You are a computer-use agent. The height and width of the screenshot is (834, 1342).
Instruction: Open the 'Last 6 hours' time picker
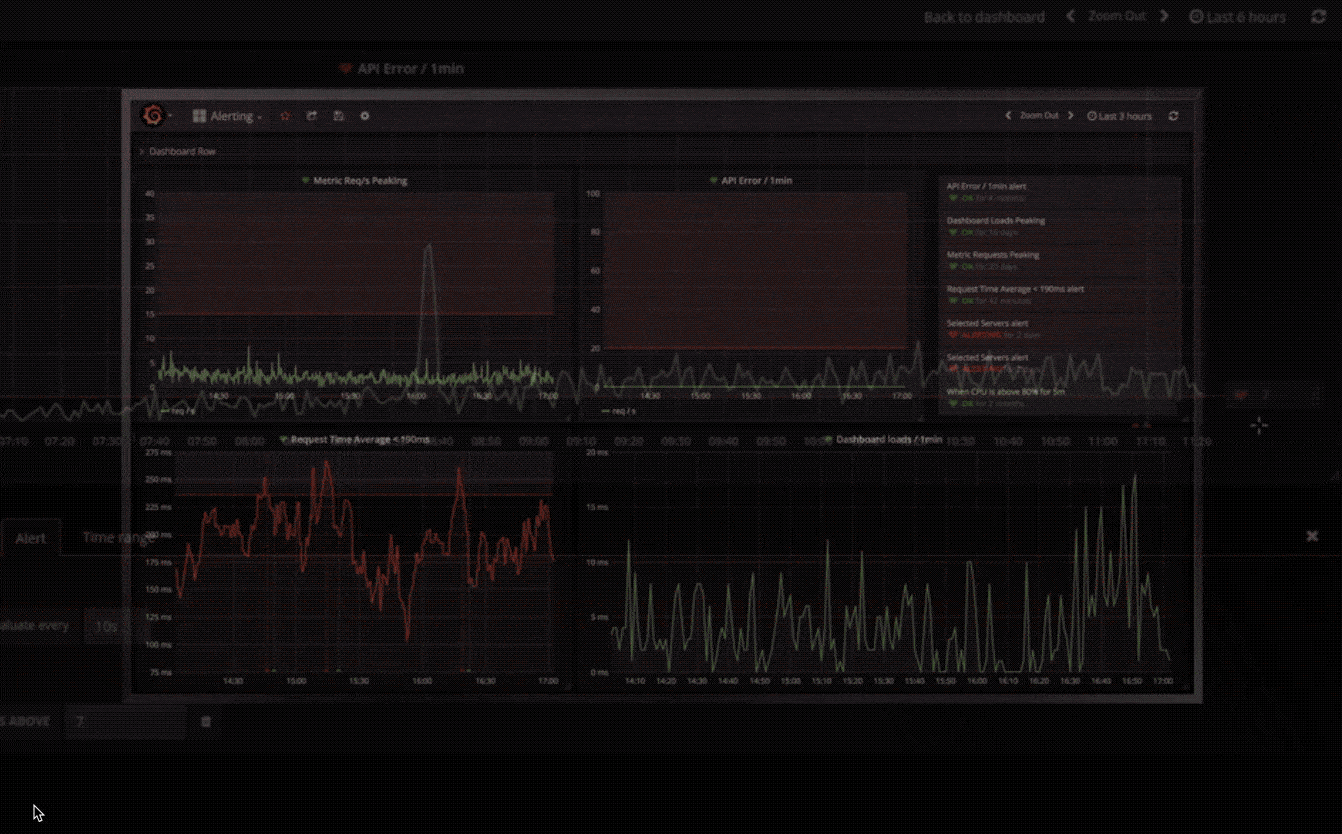pos(1238,17)
